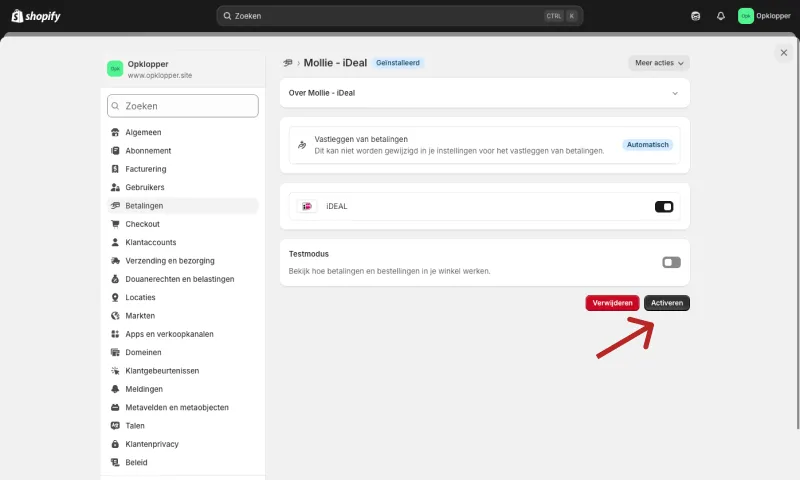Click the Gebruikers icon in sidebar
This screenshot has height=480, width=800.
(x=115, y=187)
